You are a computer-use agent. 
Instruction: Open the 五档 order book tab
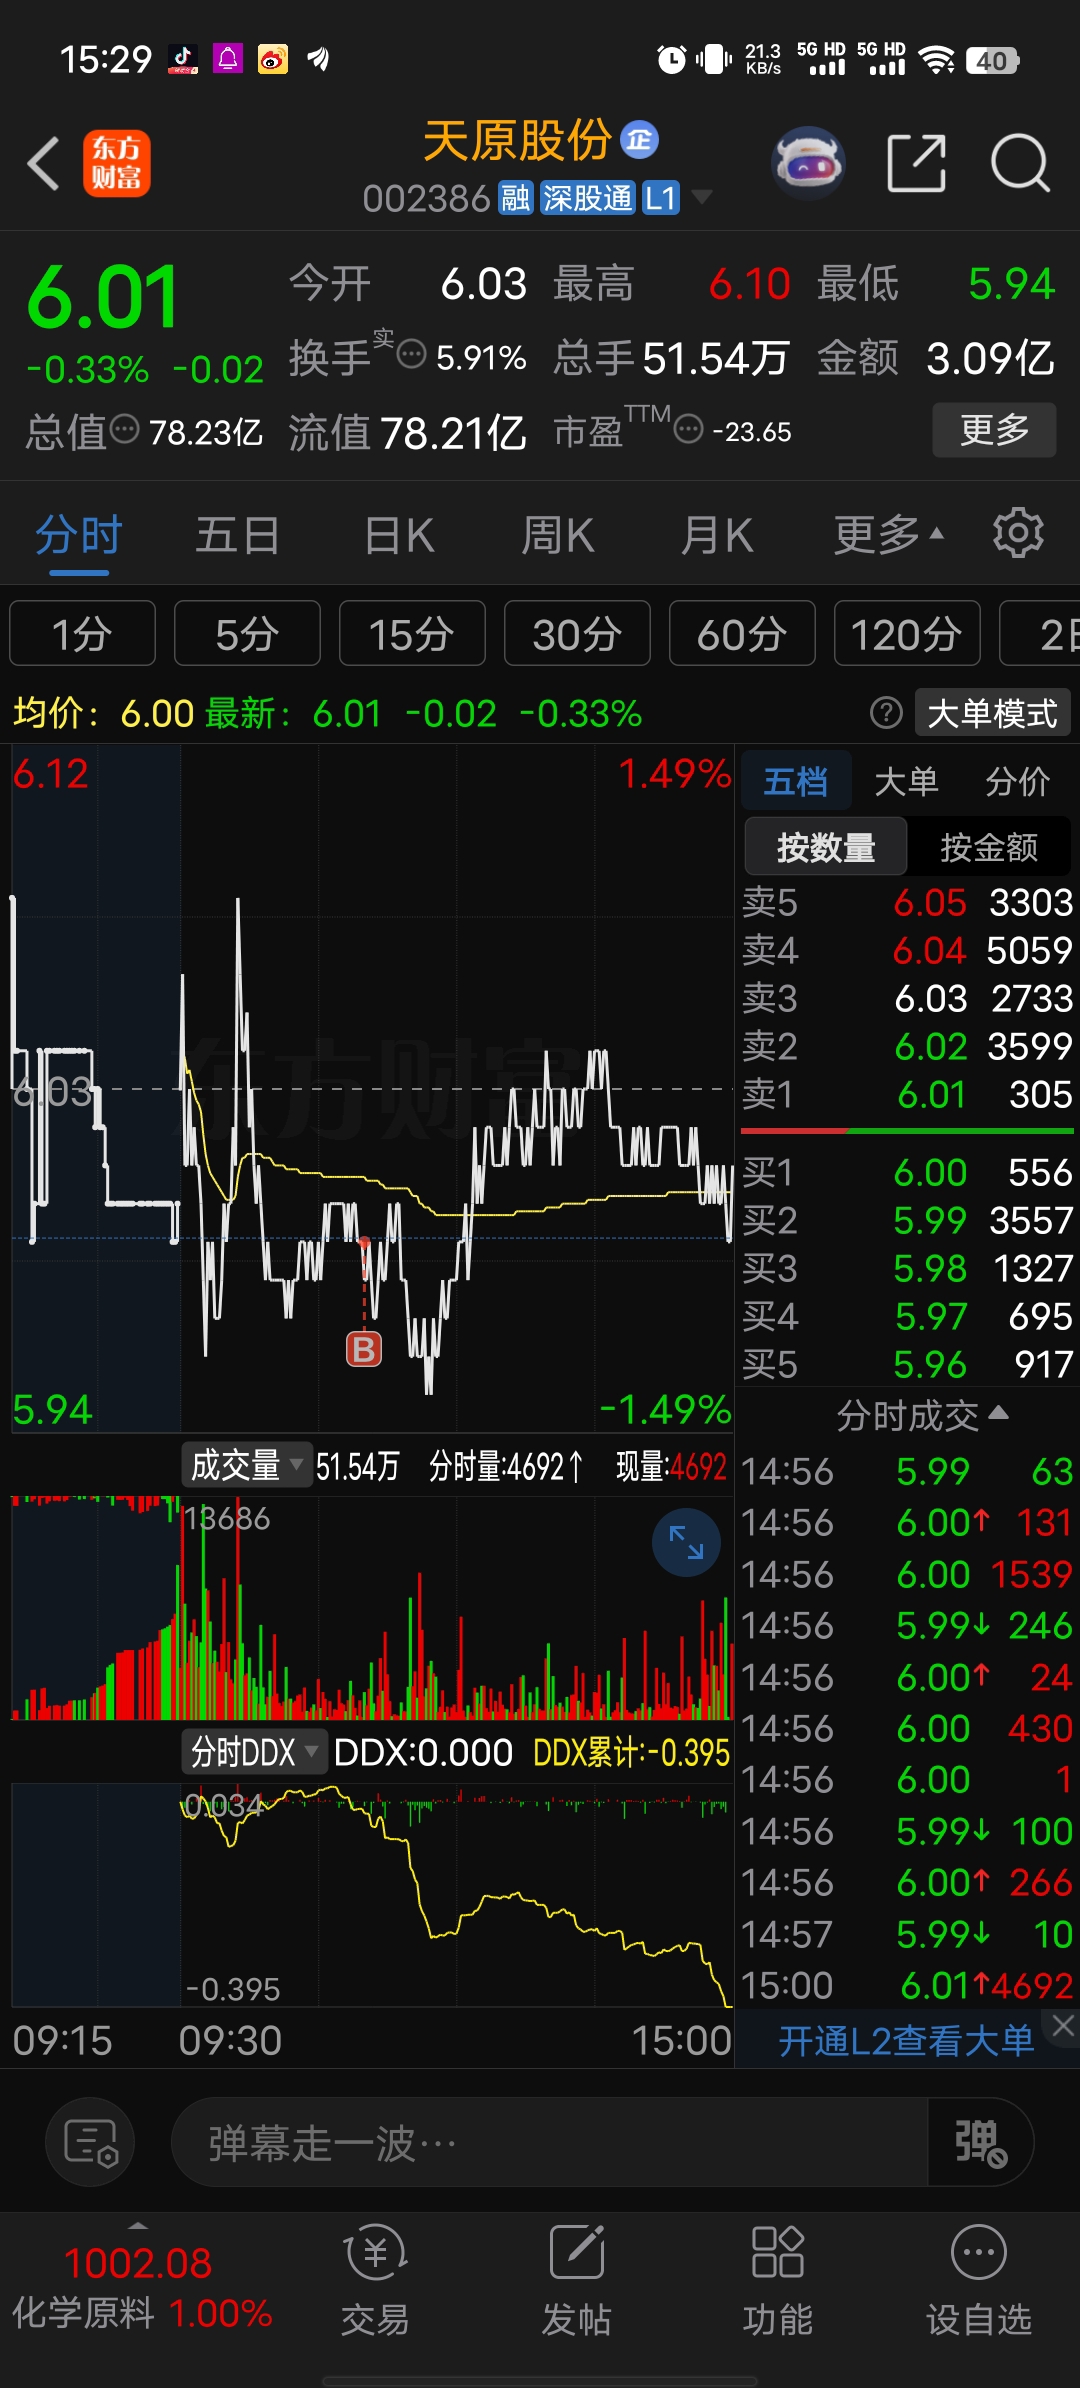[796, 780]
